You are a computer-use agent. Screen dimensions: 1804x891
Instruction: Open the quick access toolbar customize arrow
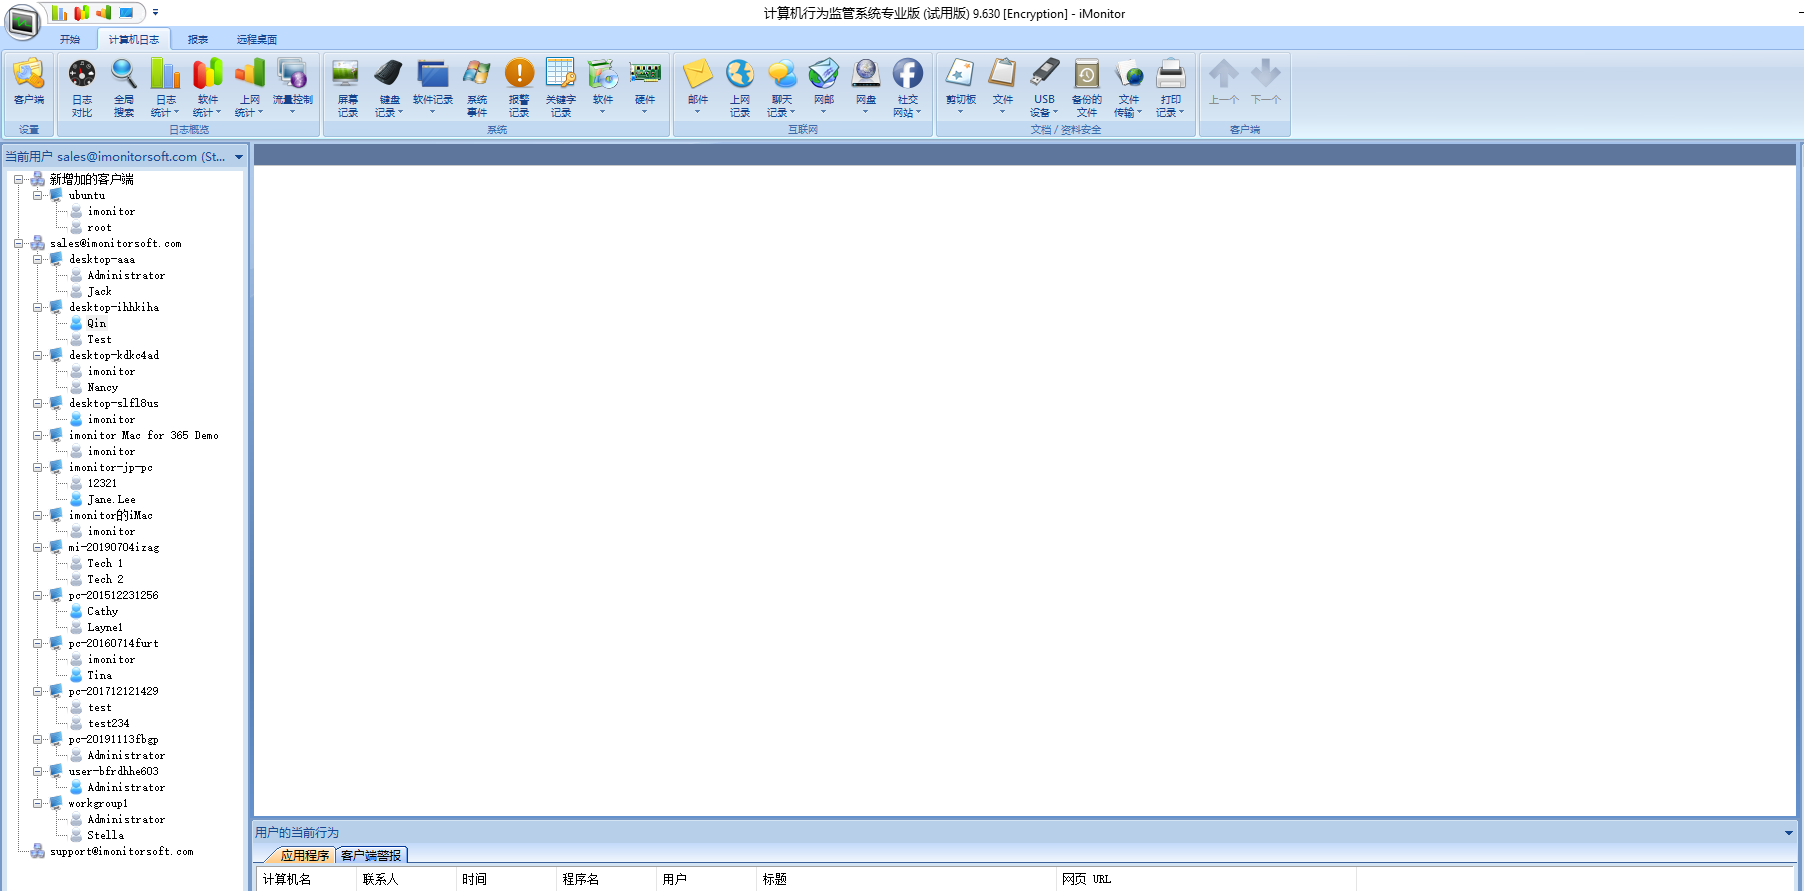(x=155, y=13)
